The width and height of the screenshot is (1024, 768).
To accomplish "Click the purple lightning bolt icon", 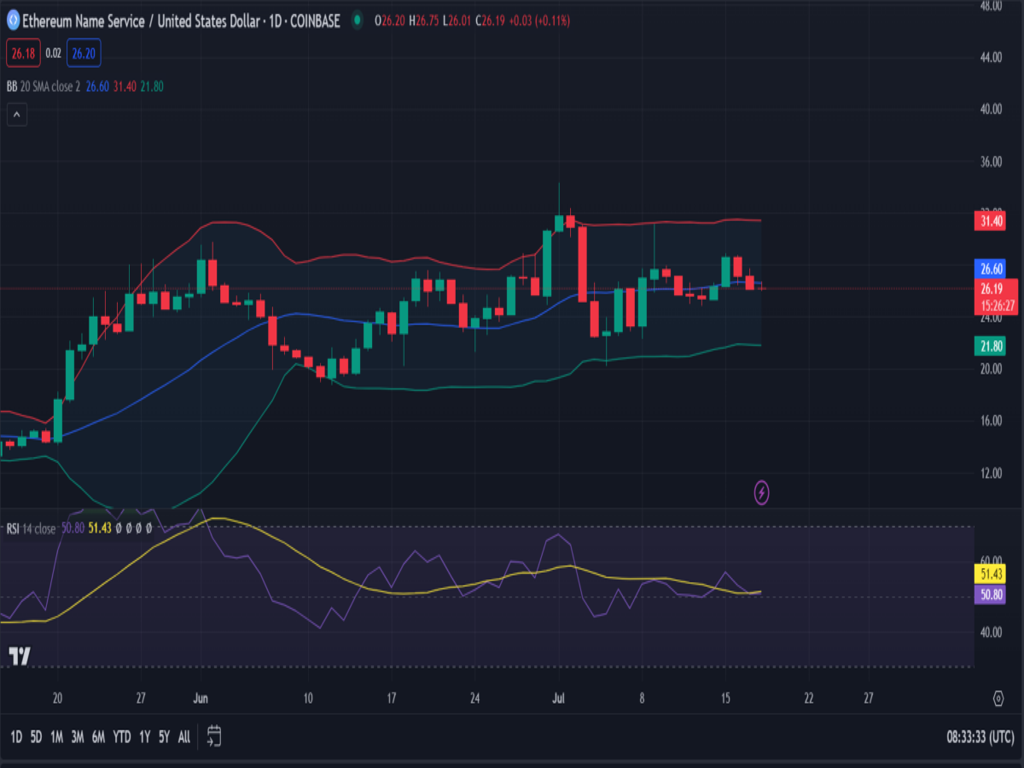I will [762, 492].
